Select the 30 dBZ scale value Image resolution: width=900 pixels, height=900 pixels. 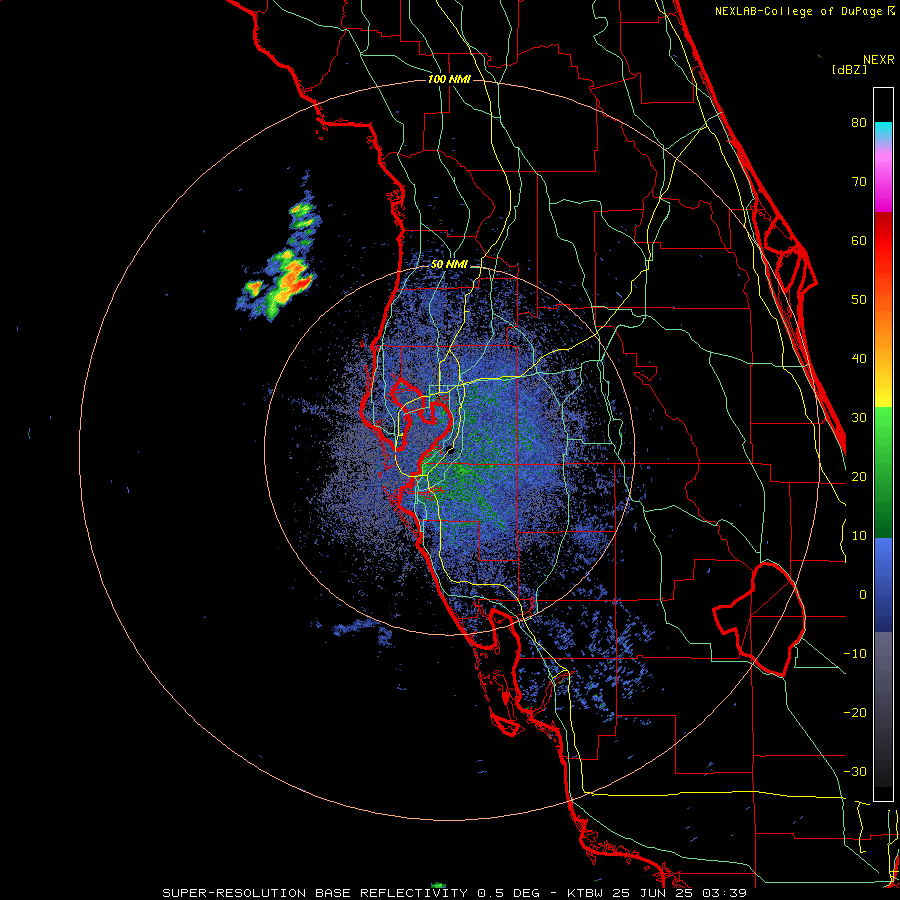pos(858,418)
